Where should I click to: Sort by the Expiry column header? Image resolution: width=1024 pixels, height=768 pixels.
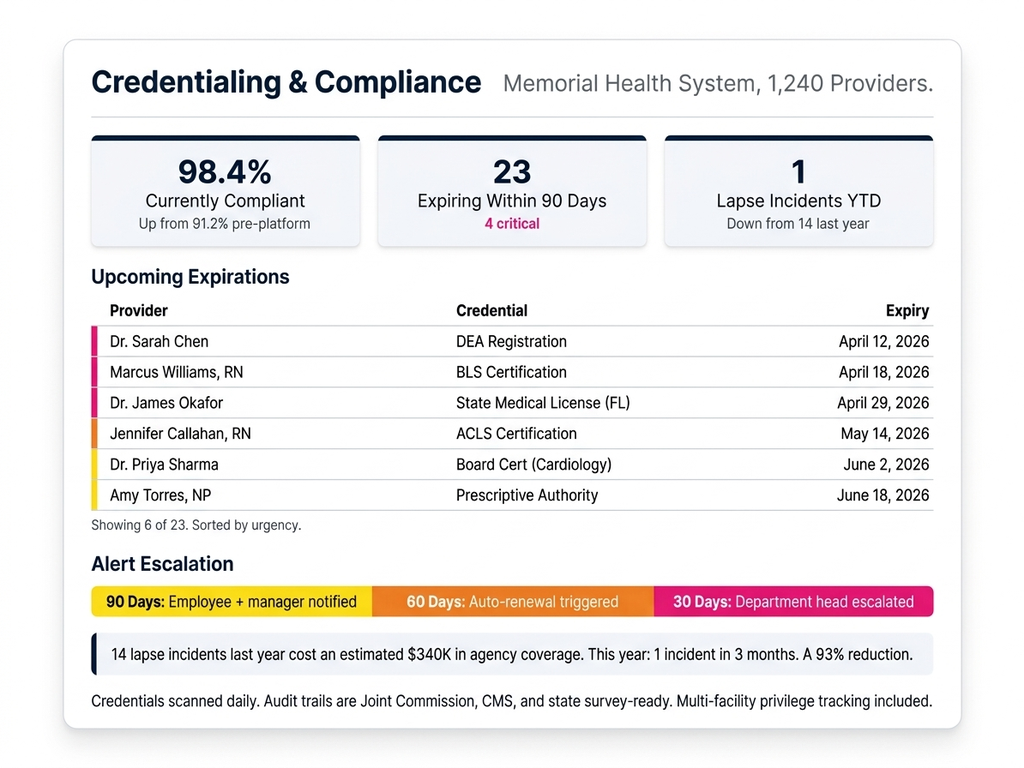(x=907, y=311)
